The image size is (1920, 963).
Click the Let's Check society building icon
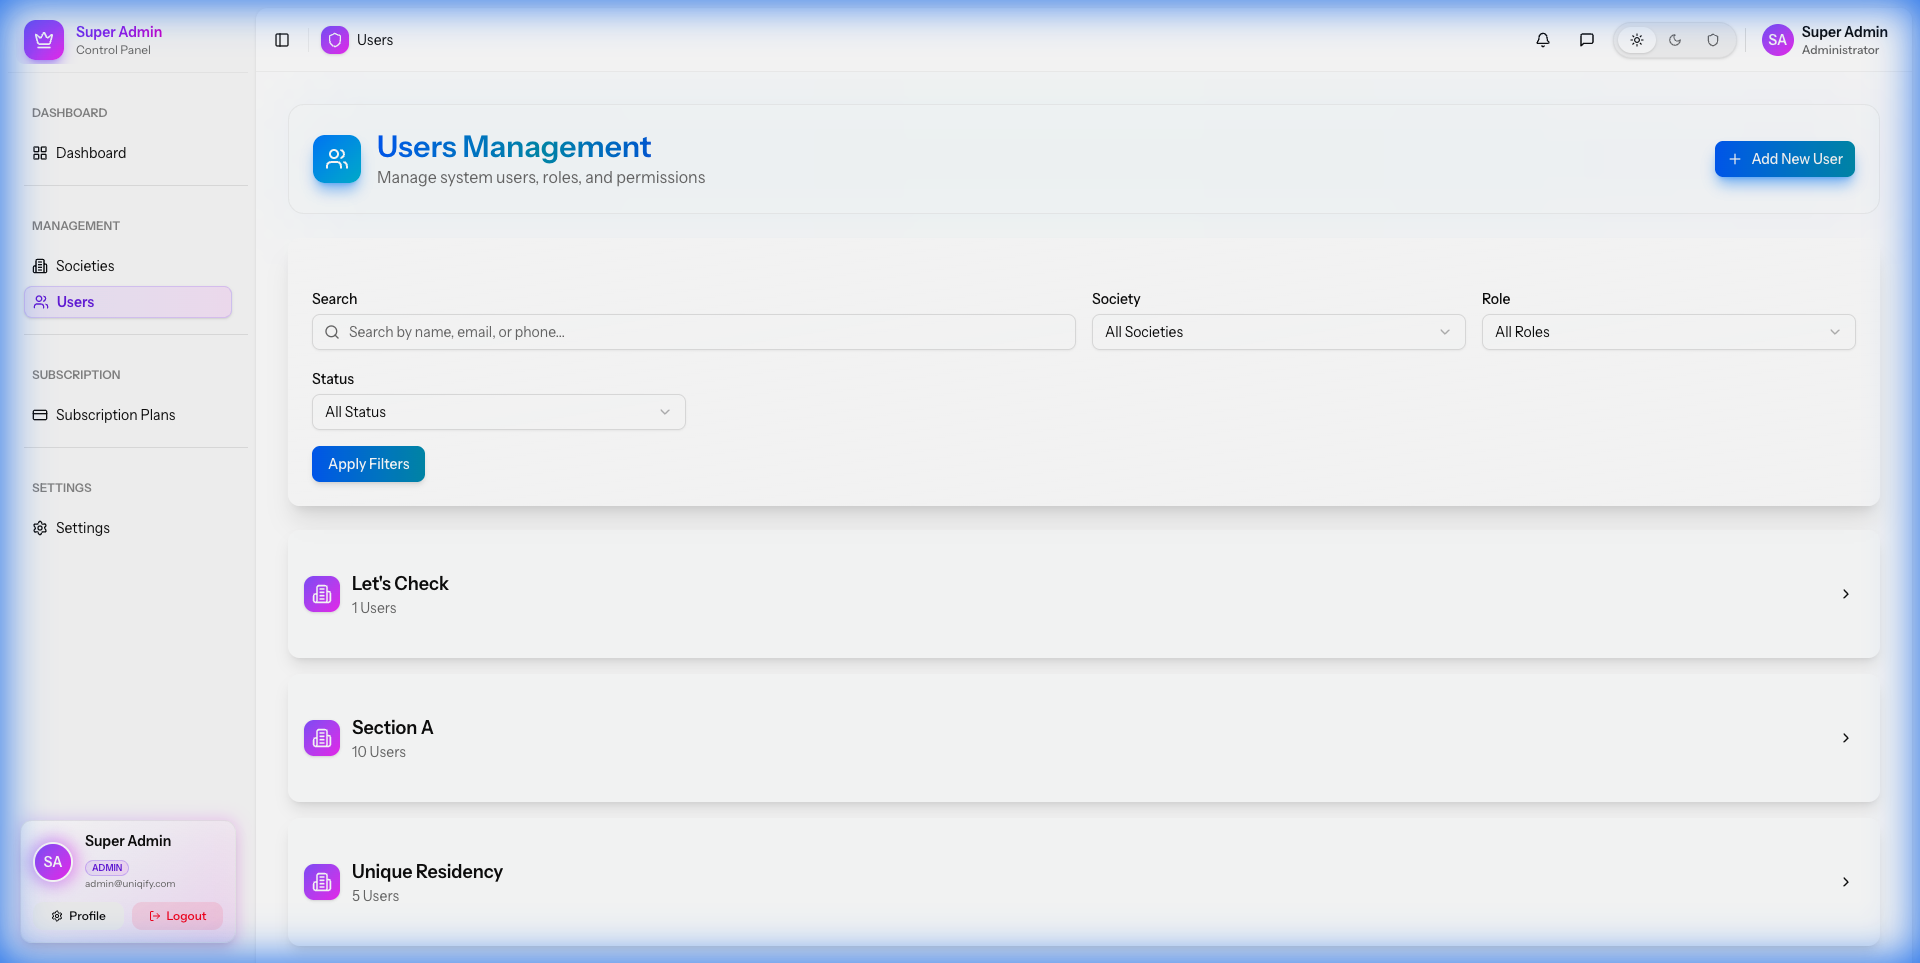(x=322, y=594)
